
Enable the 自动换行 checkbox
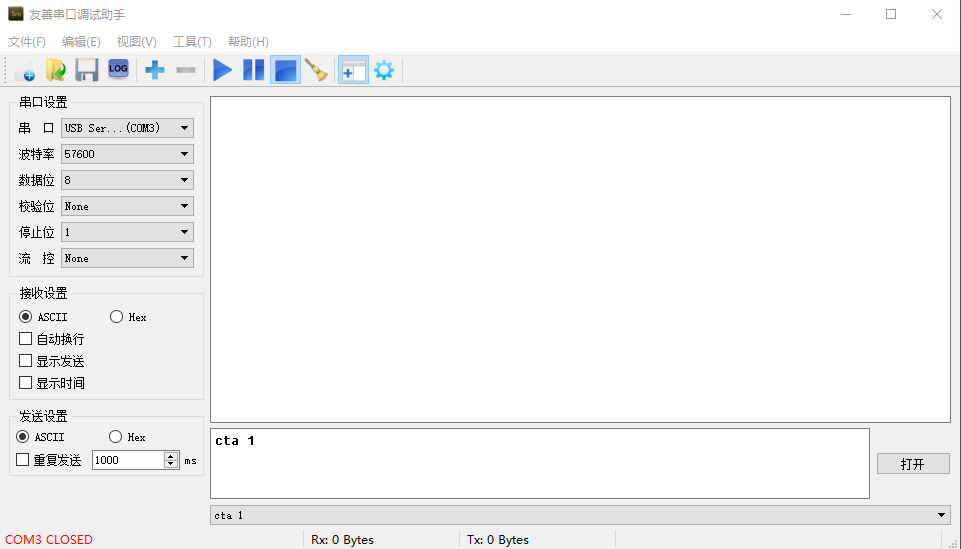(x=26, y=339)
